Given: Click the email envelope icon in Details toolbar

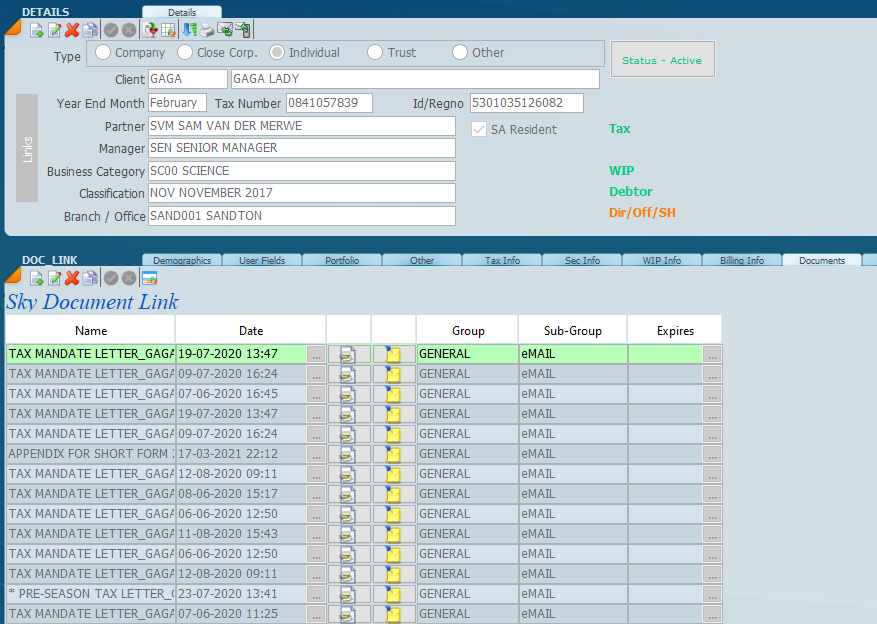Looking at the screenshot, I should 224,30.
